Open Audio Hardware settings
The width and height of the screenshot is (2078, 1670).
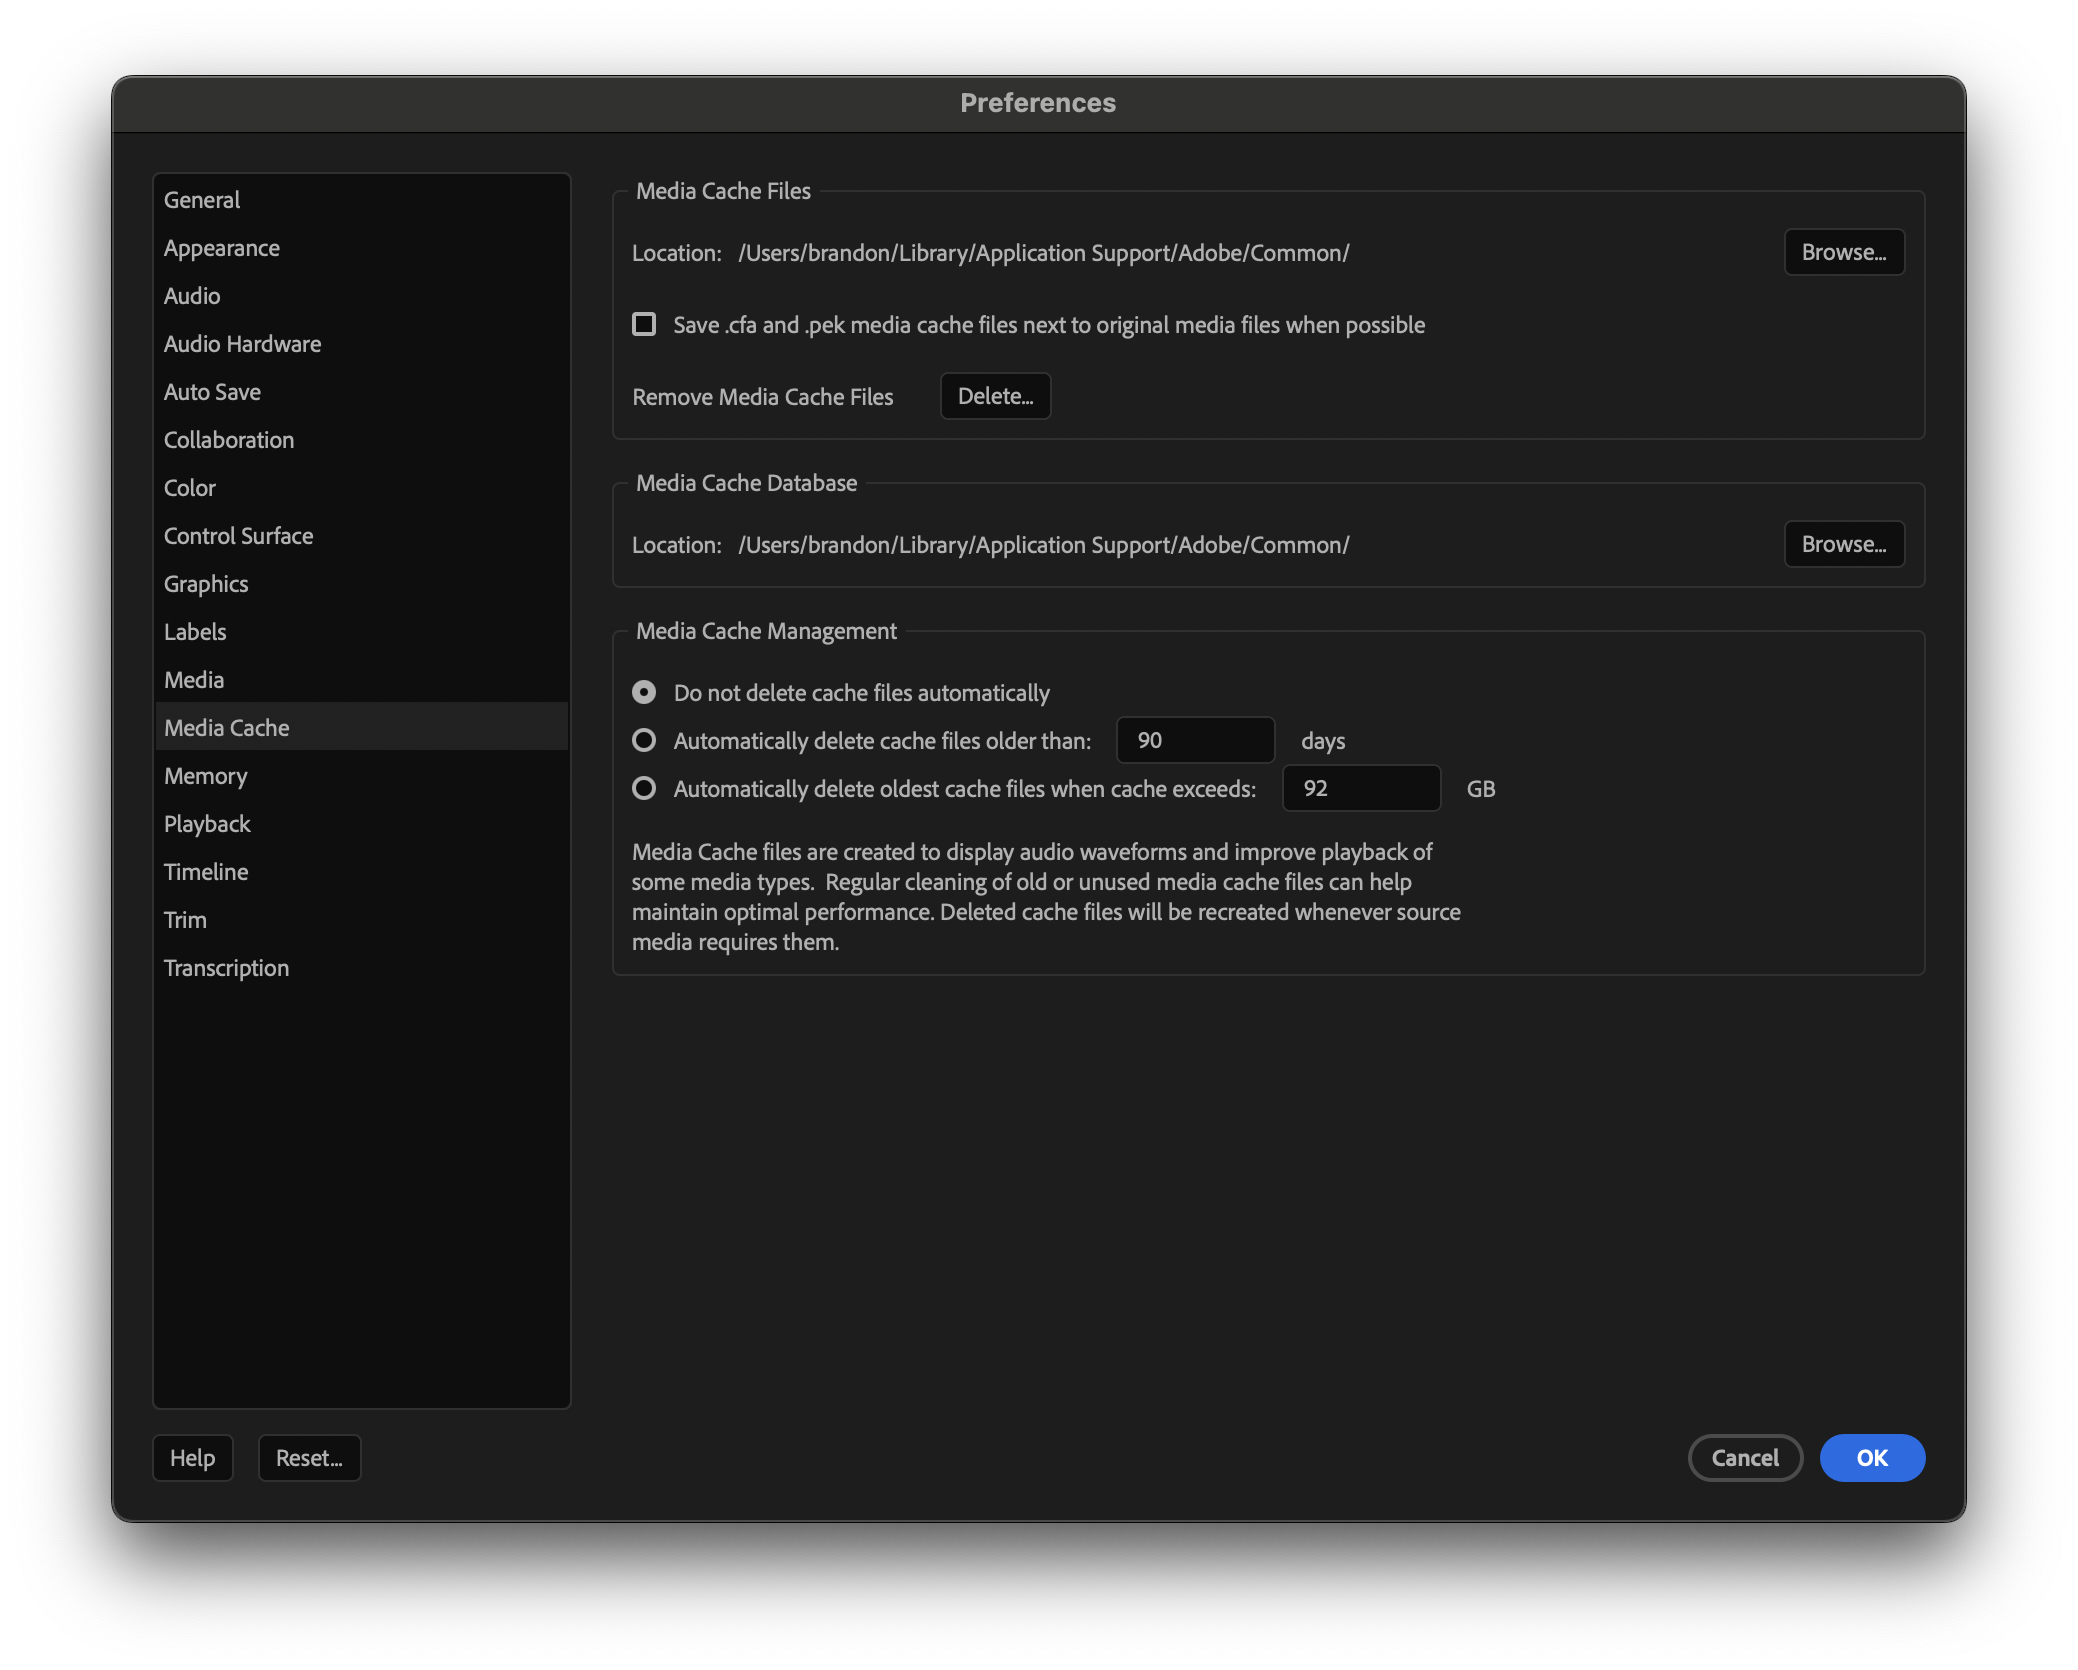click(x=242, y=344)
